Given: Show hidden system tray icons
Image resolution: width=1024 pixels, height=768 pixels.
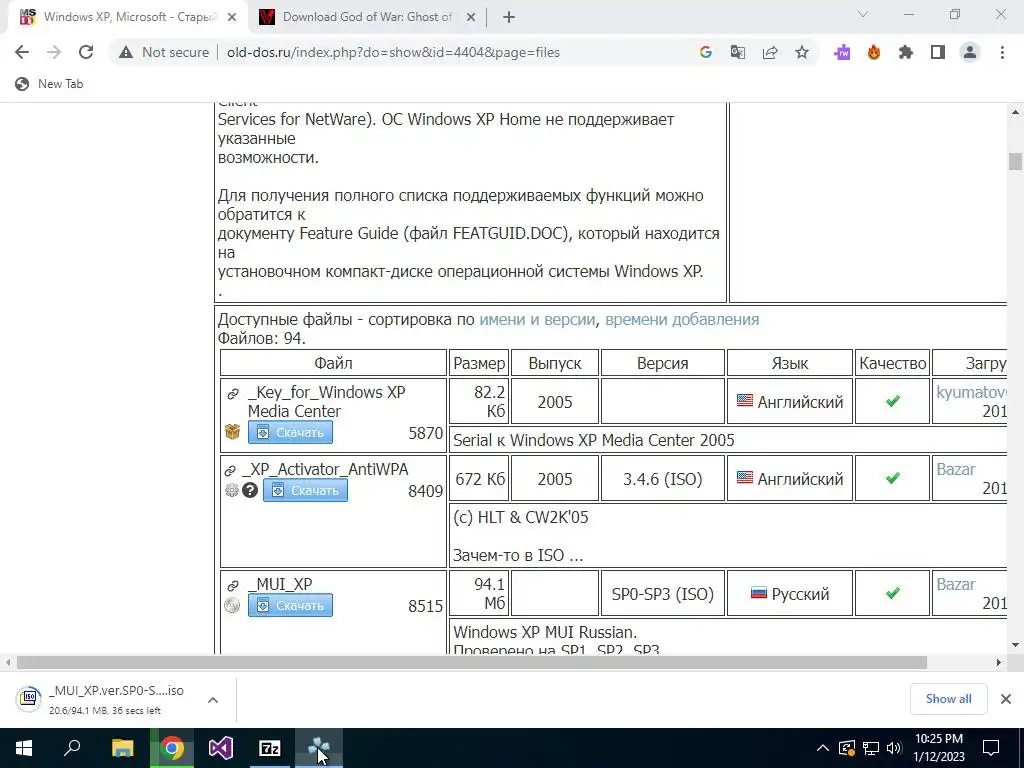Looking at the screenshot, I should pos(823,748).
